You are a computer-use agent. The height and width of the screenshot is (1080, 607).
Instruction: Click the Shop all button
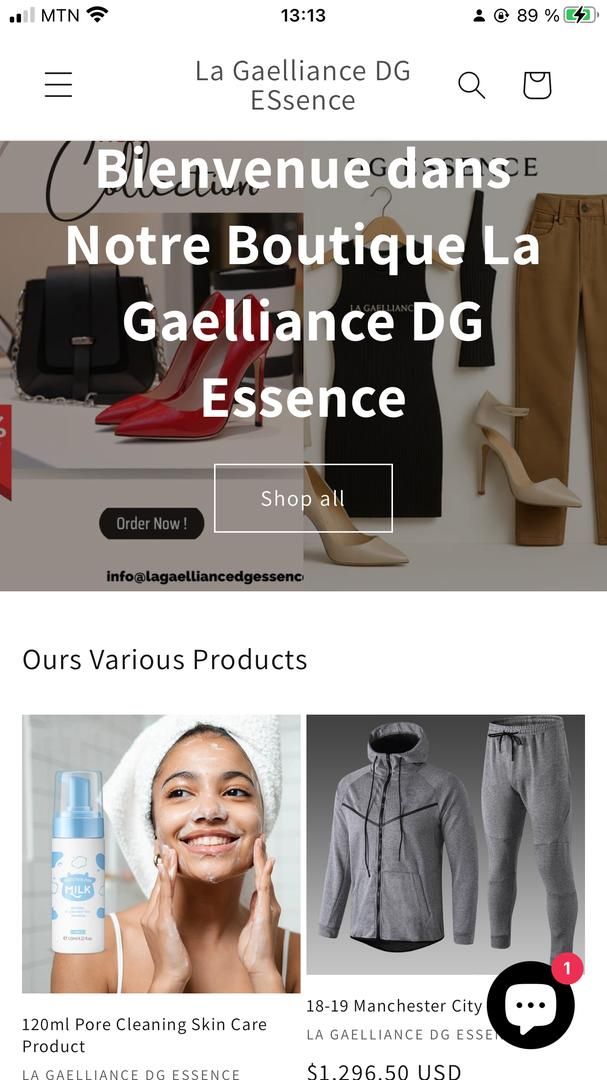(x=303, y=498)
